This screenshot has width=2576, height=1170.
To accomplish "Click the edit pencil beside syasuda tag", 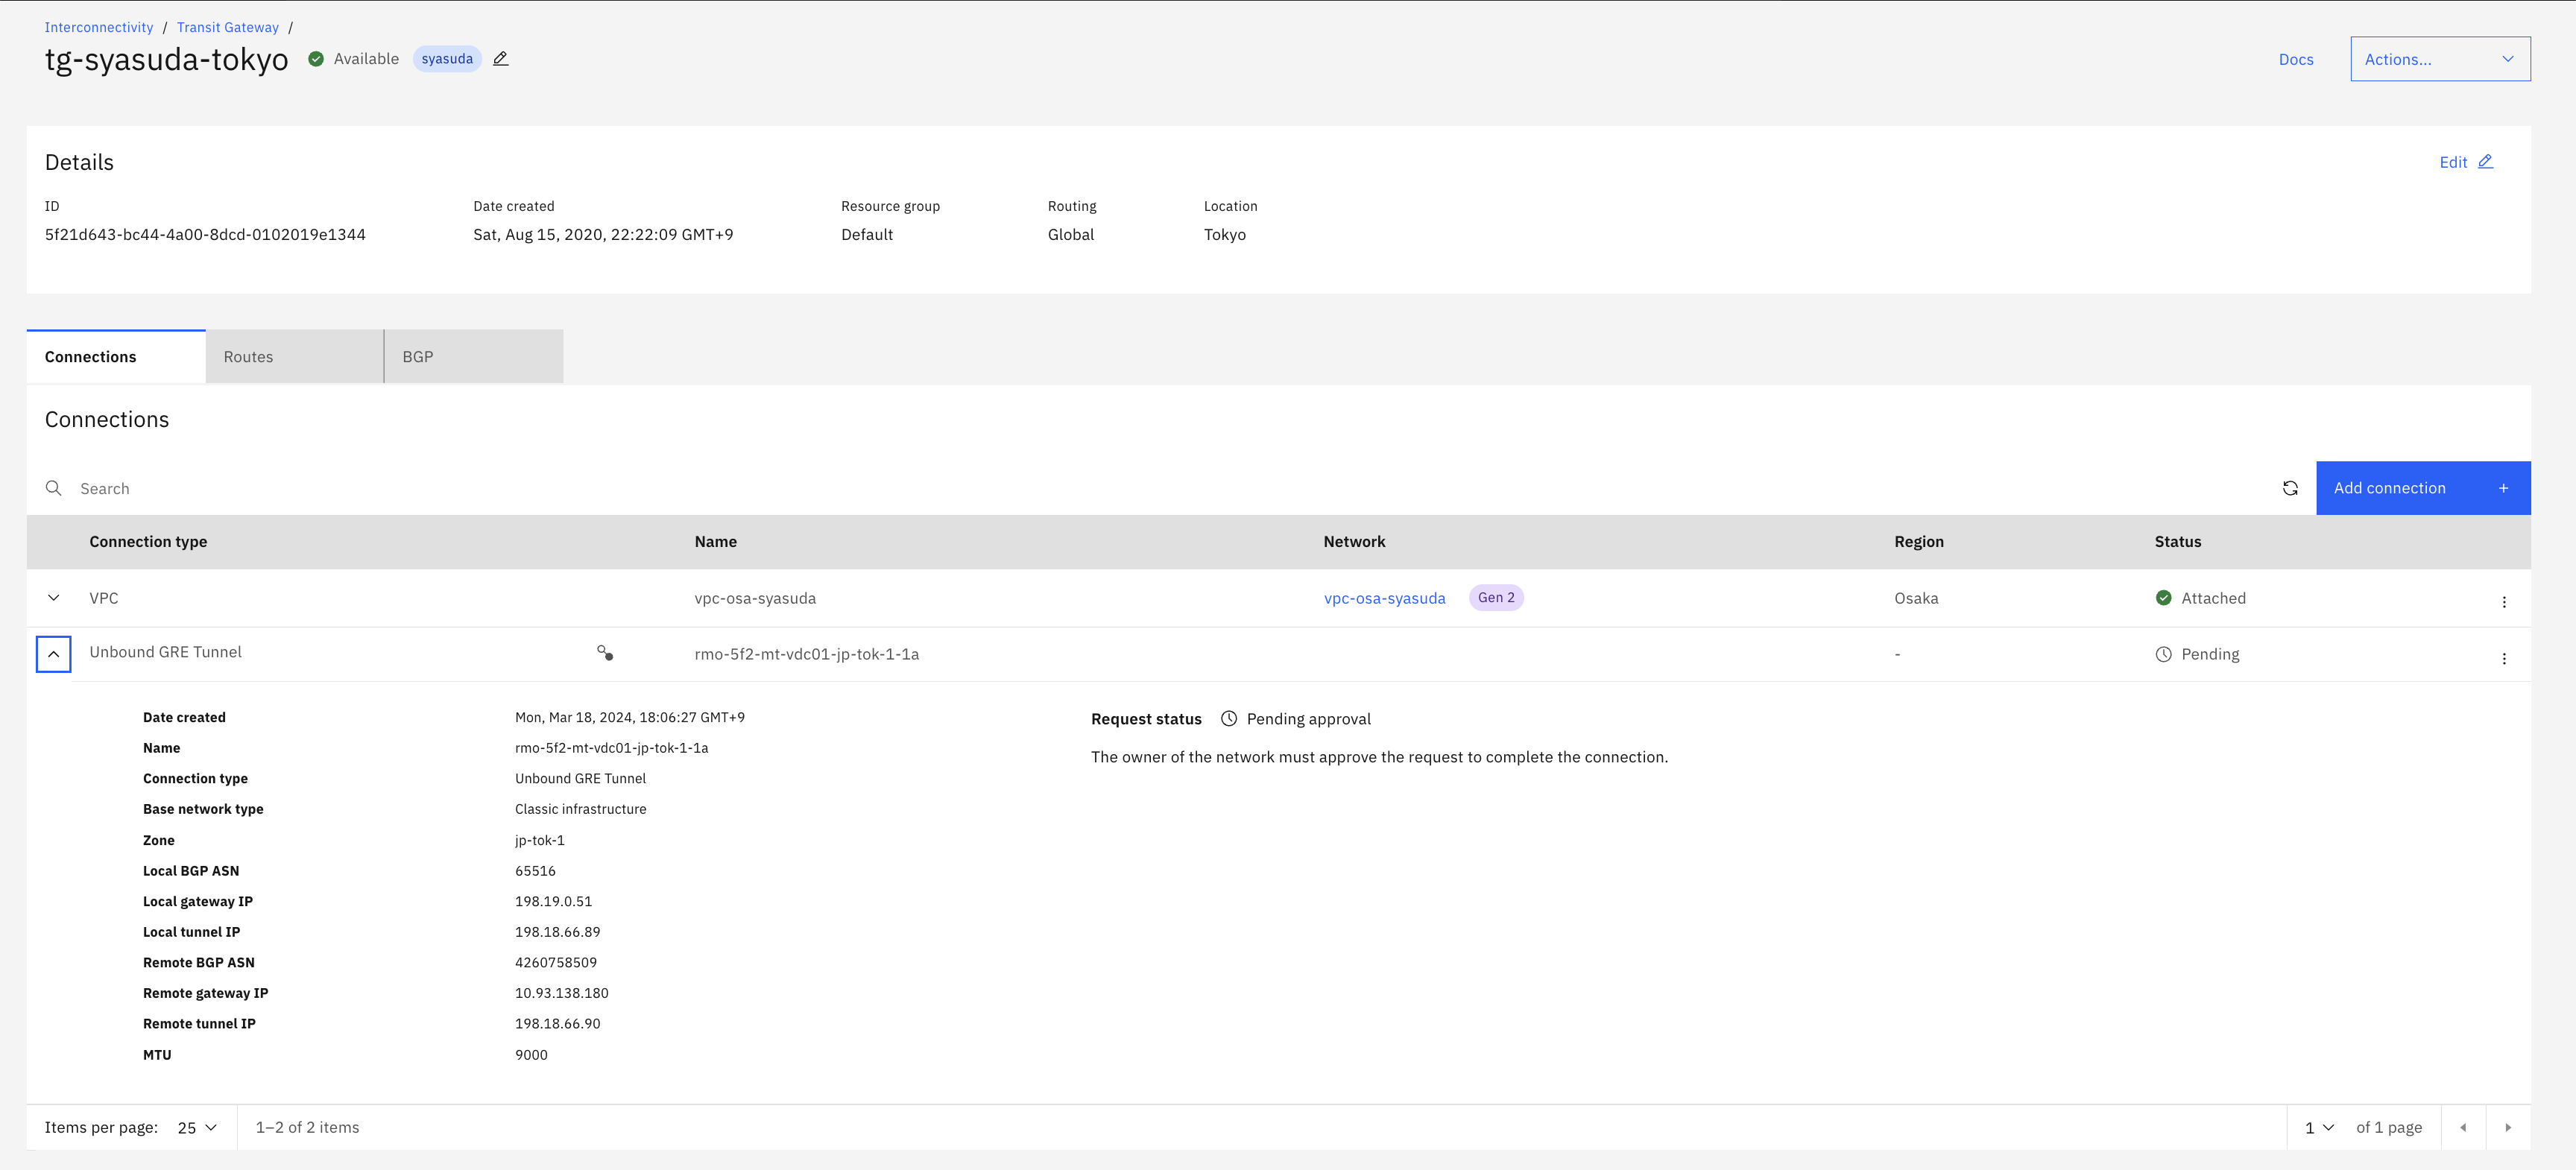I will [501, 59].
